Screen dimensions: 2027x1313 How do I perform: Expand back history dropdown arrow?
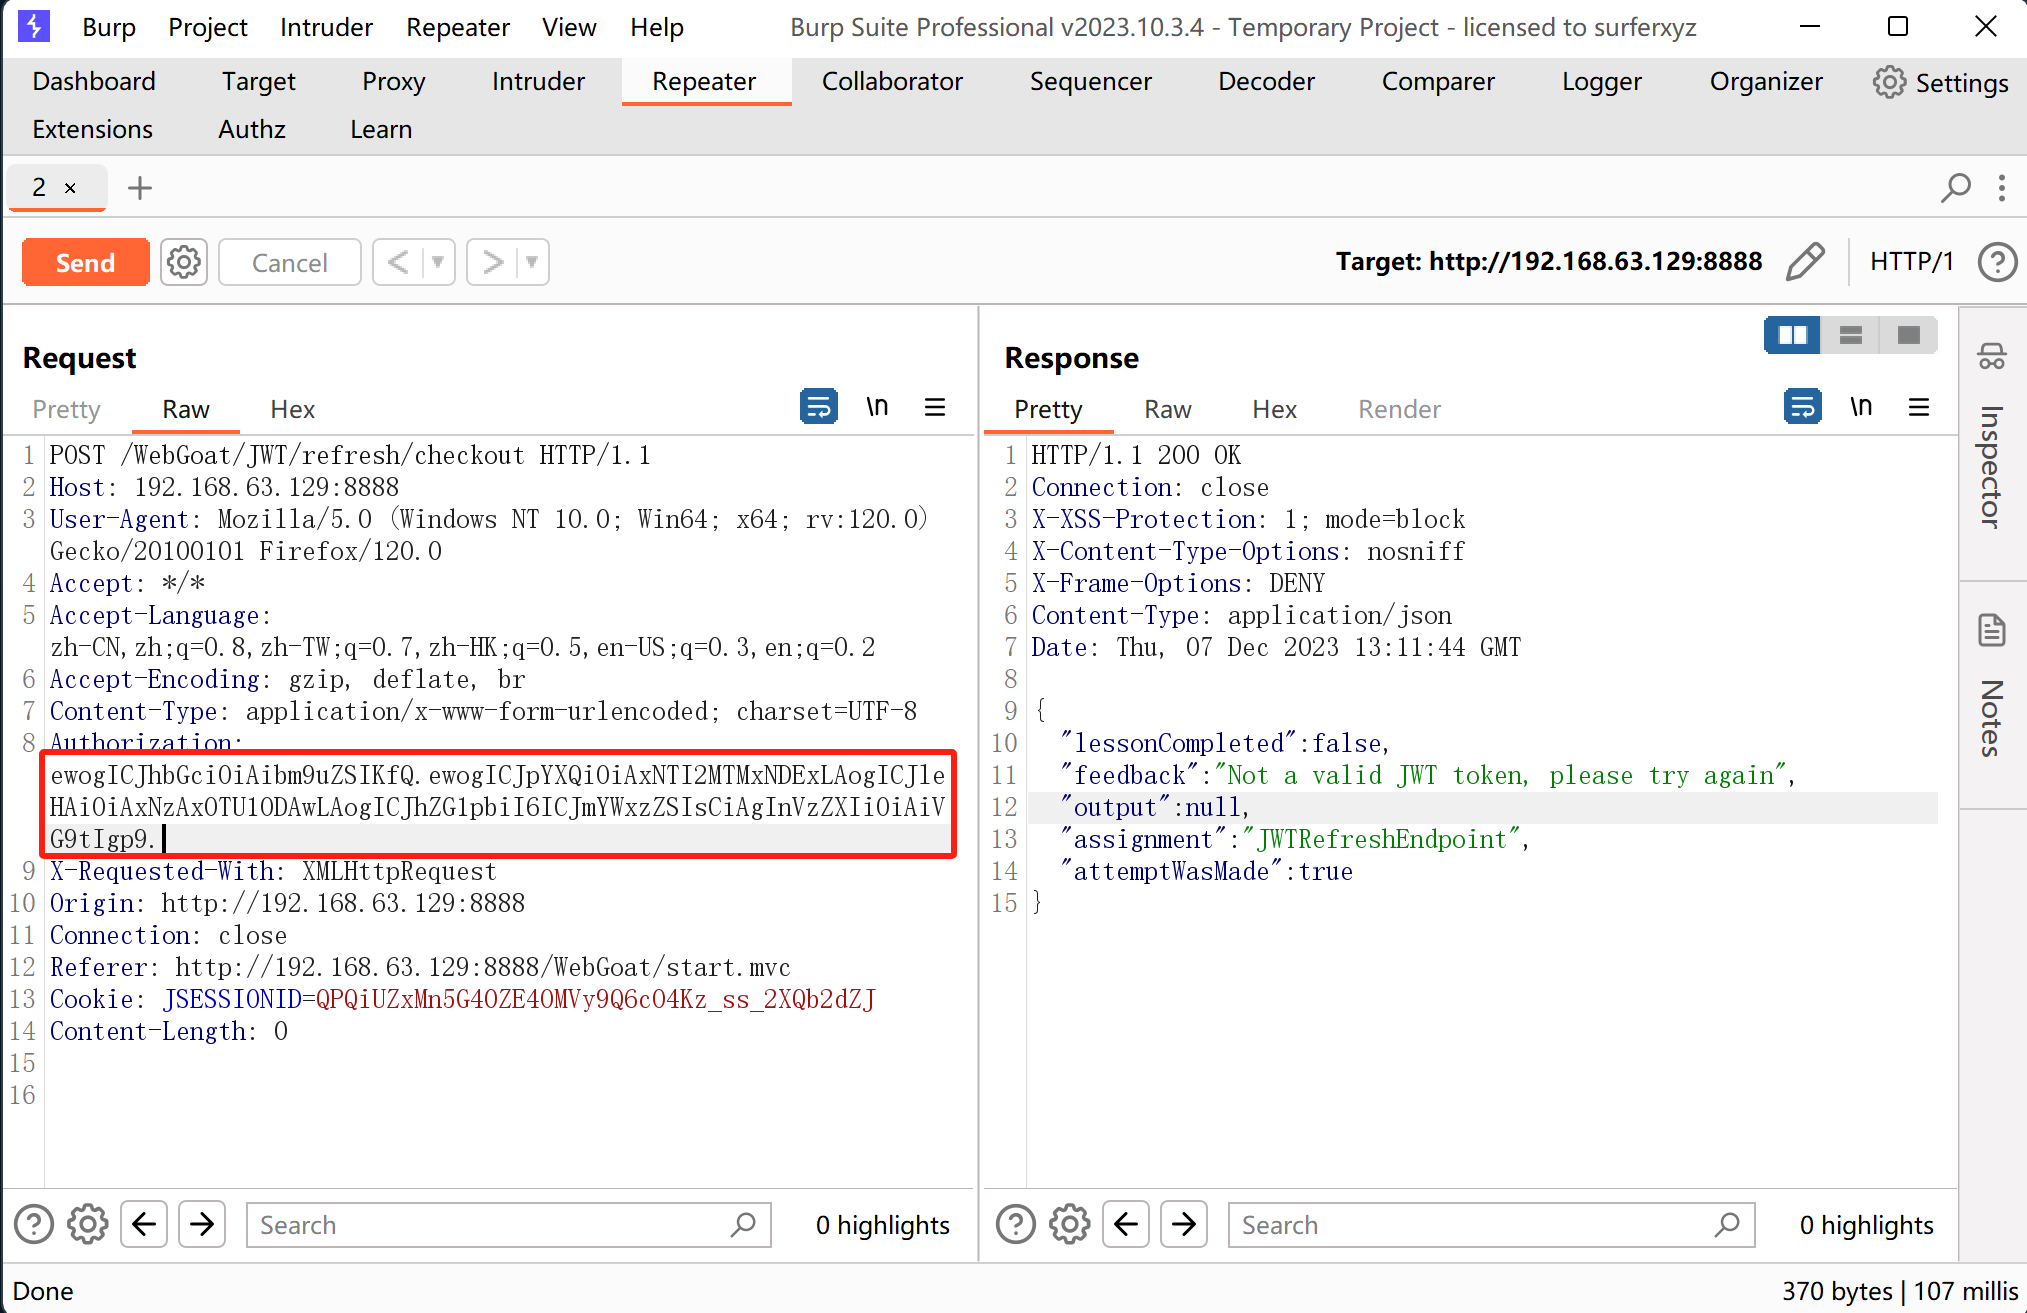tap(438, 262)
